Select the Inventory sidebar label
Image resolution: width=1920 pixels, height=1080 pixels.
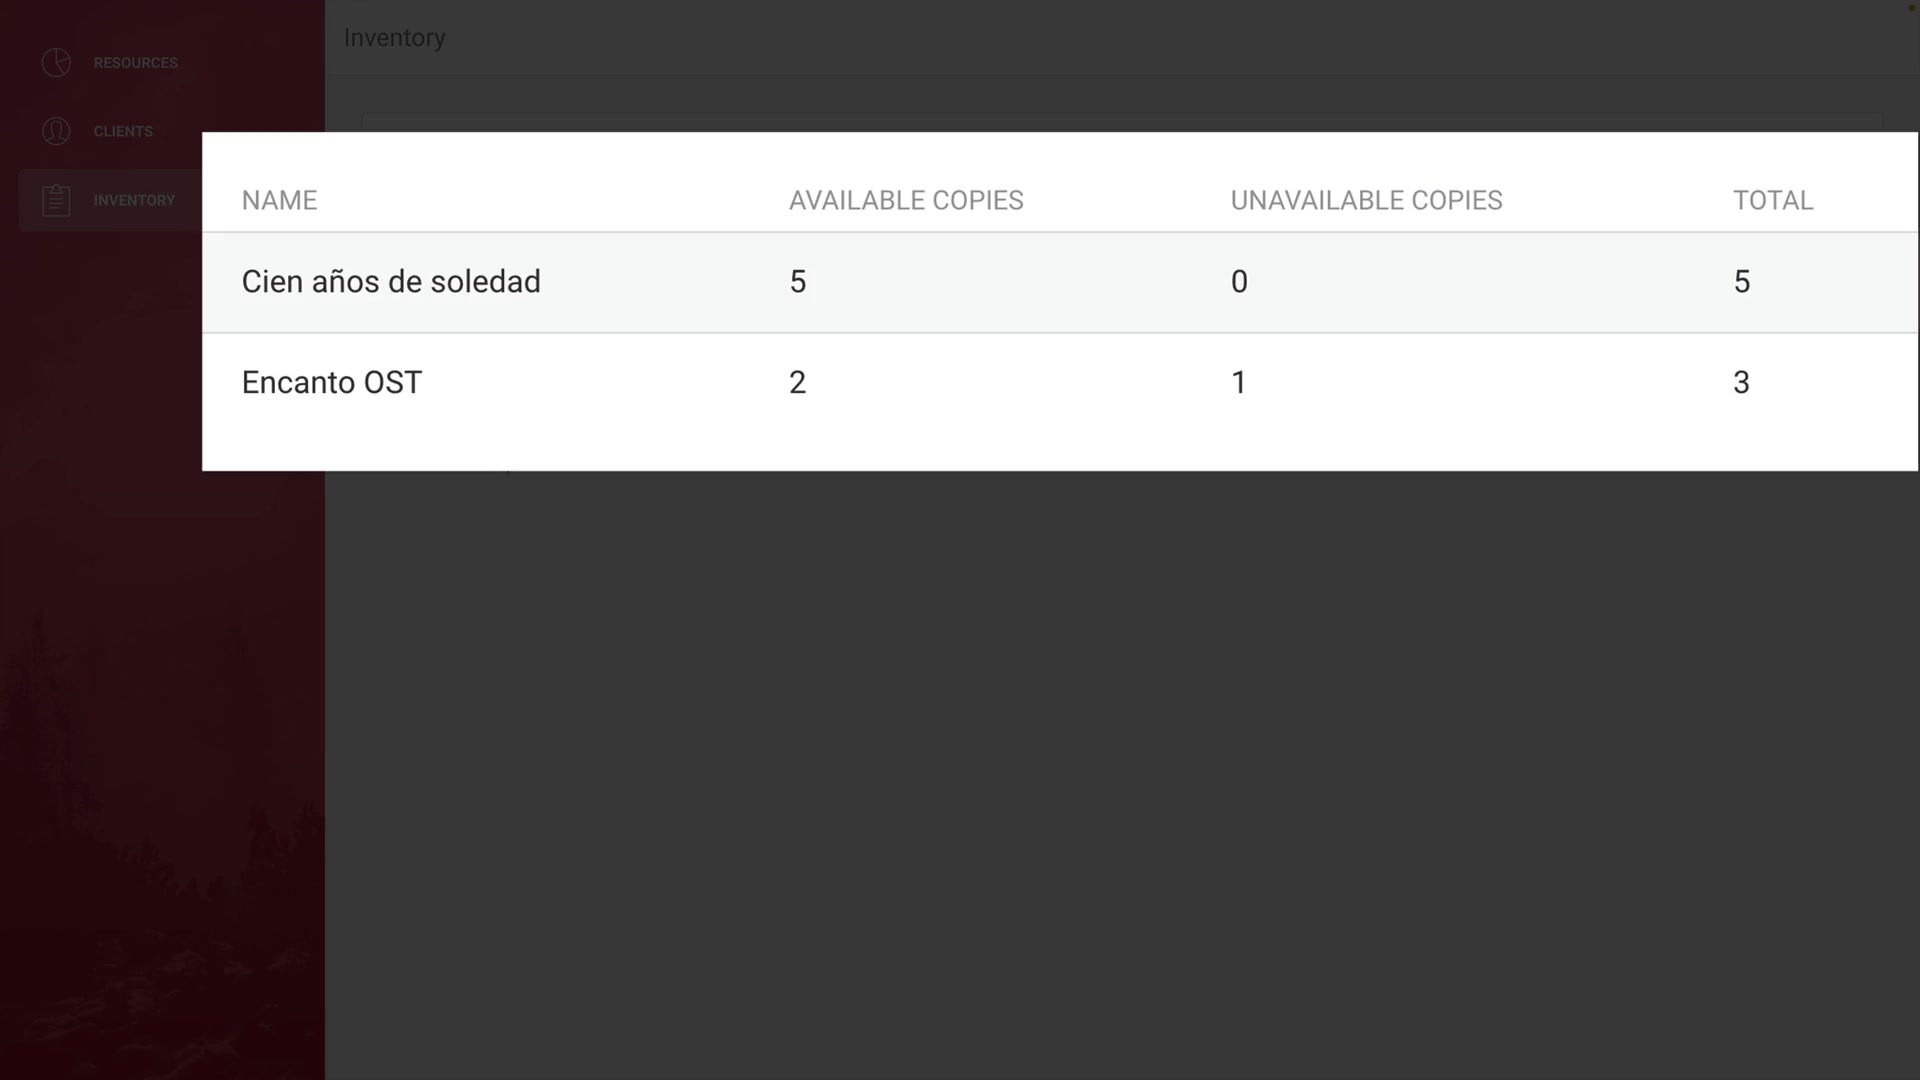(x=134, y=200)
